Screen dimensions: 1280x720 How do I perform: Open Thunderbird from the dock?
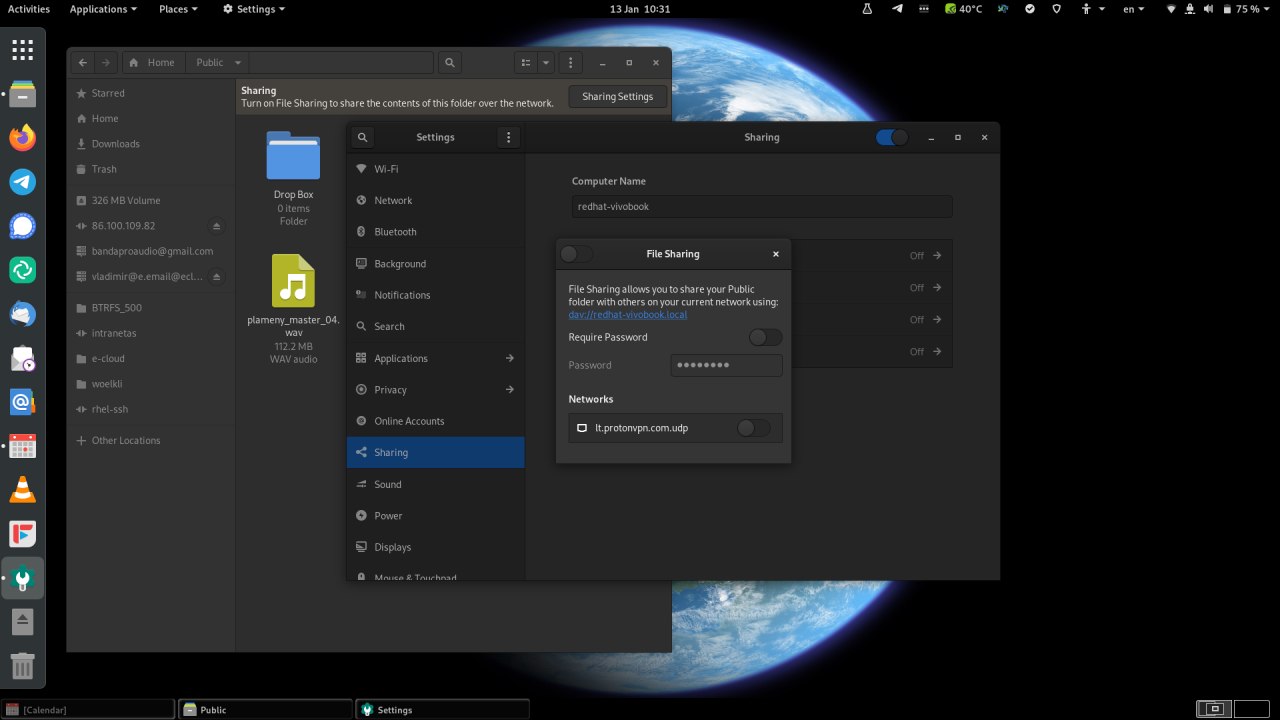23,314
